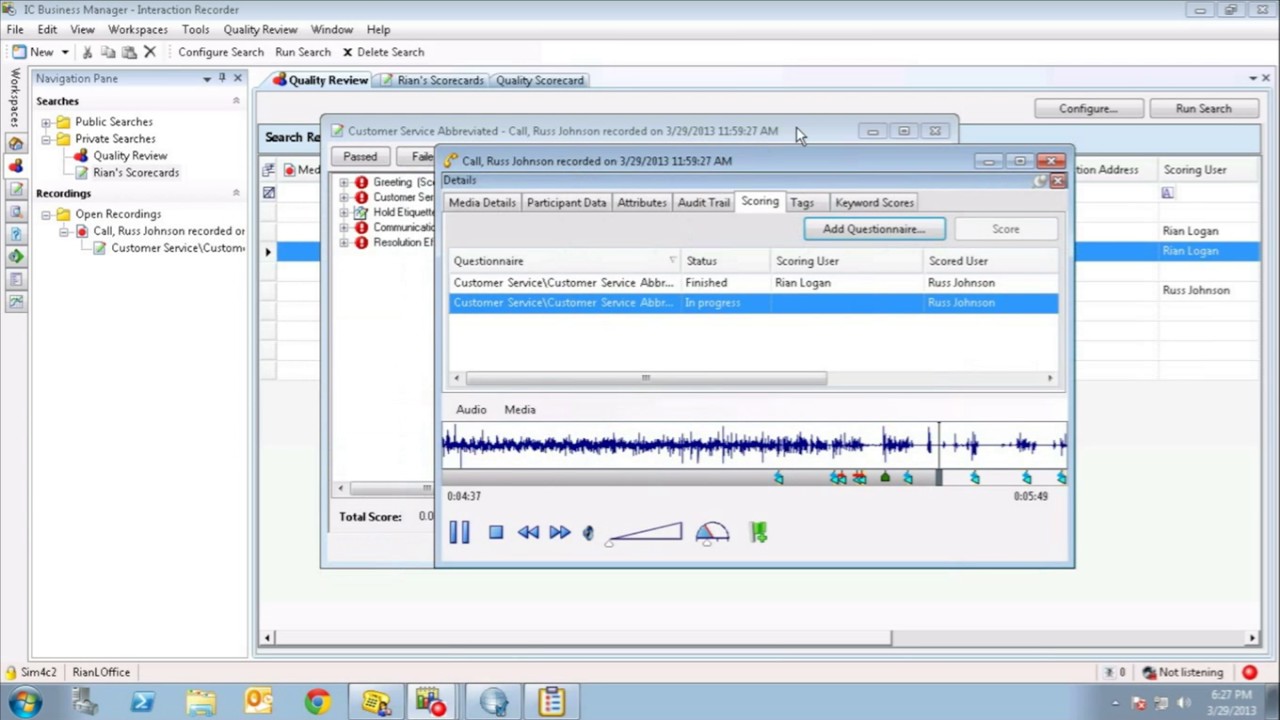Open the New button dropdown arrow

65,52
